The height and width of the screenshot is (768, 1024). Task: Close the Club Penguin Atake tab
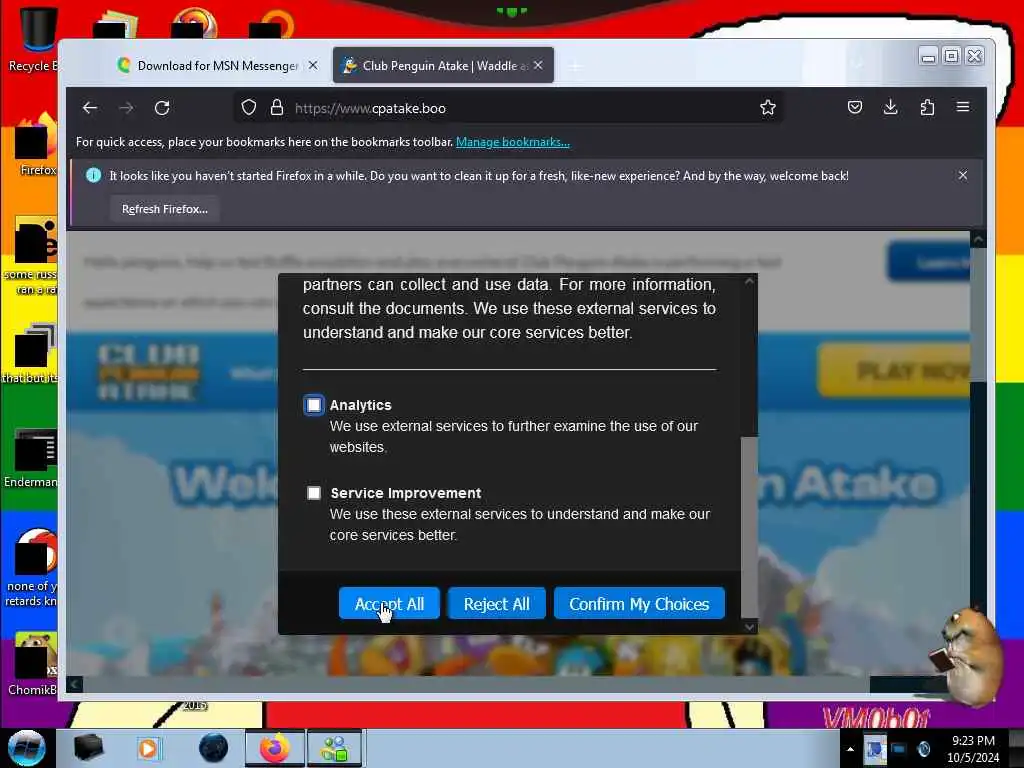538,65
